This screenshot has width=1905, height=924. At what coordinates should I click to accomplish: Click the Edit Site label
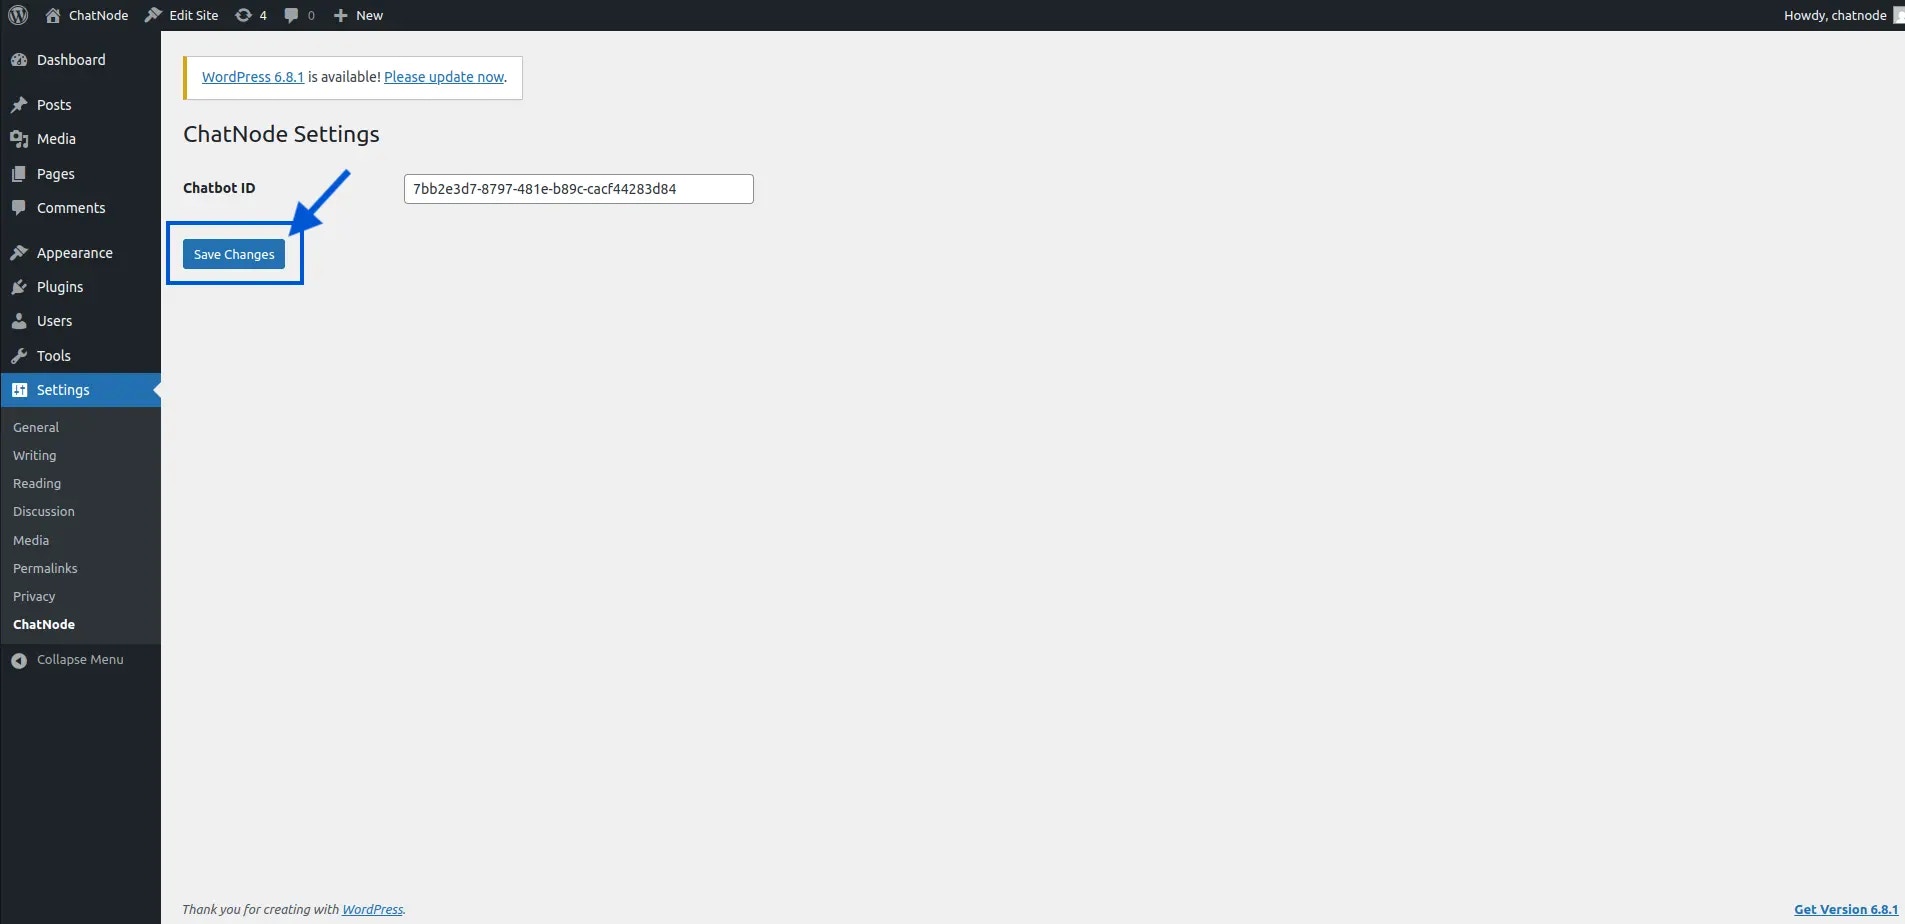pyautogui.click(x=194, y=15)
